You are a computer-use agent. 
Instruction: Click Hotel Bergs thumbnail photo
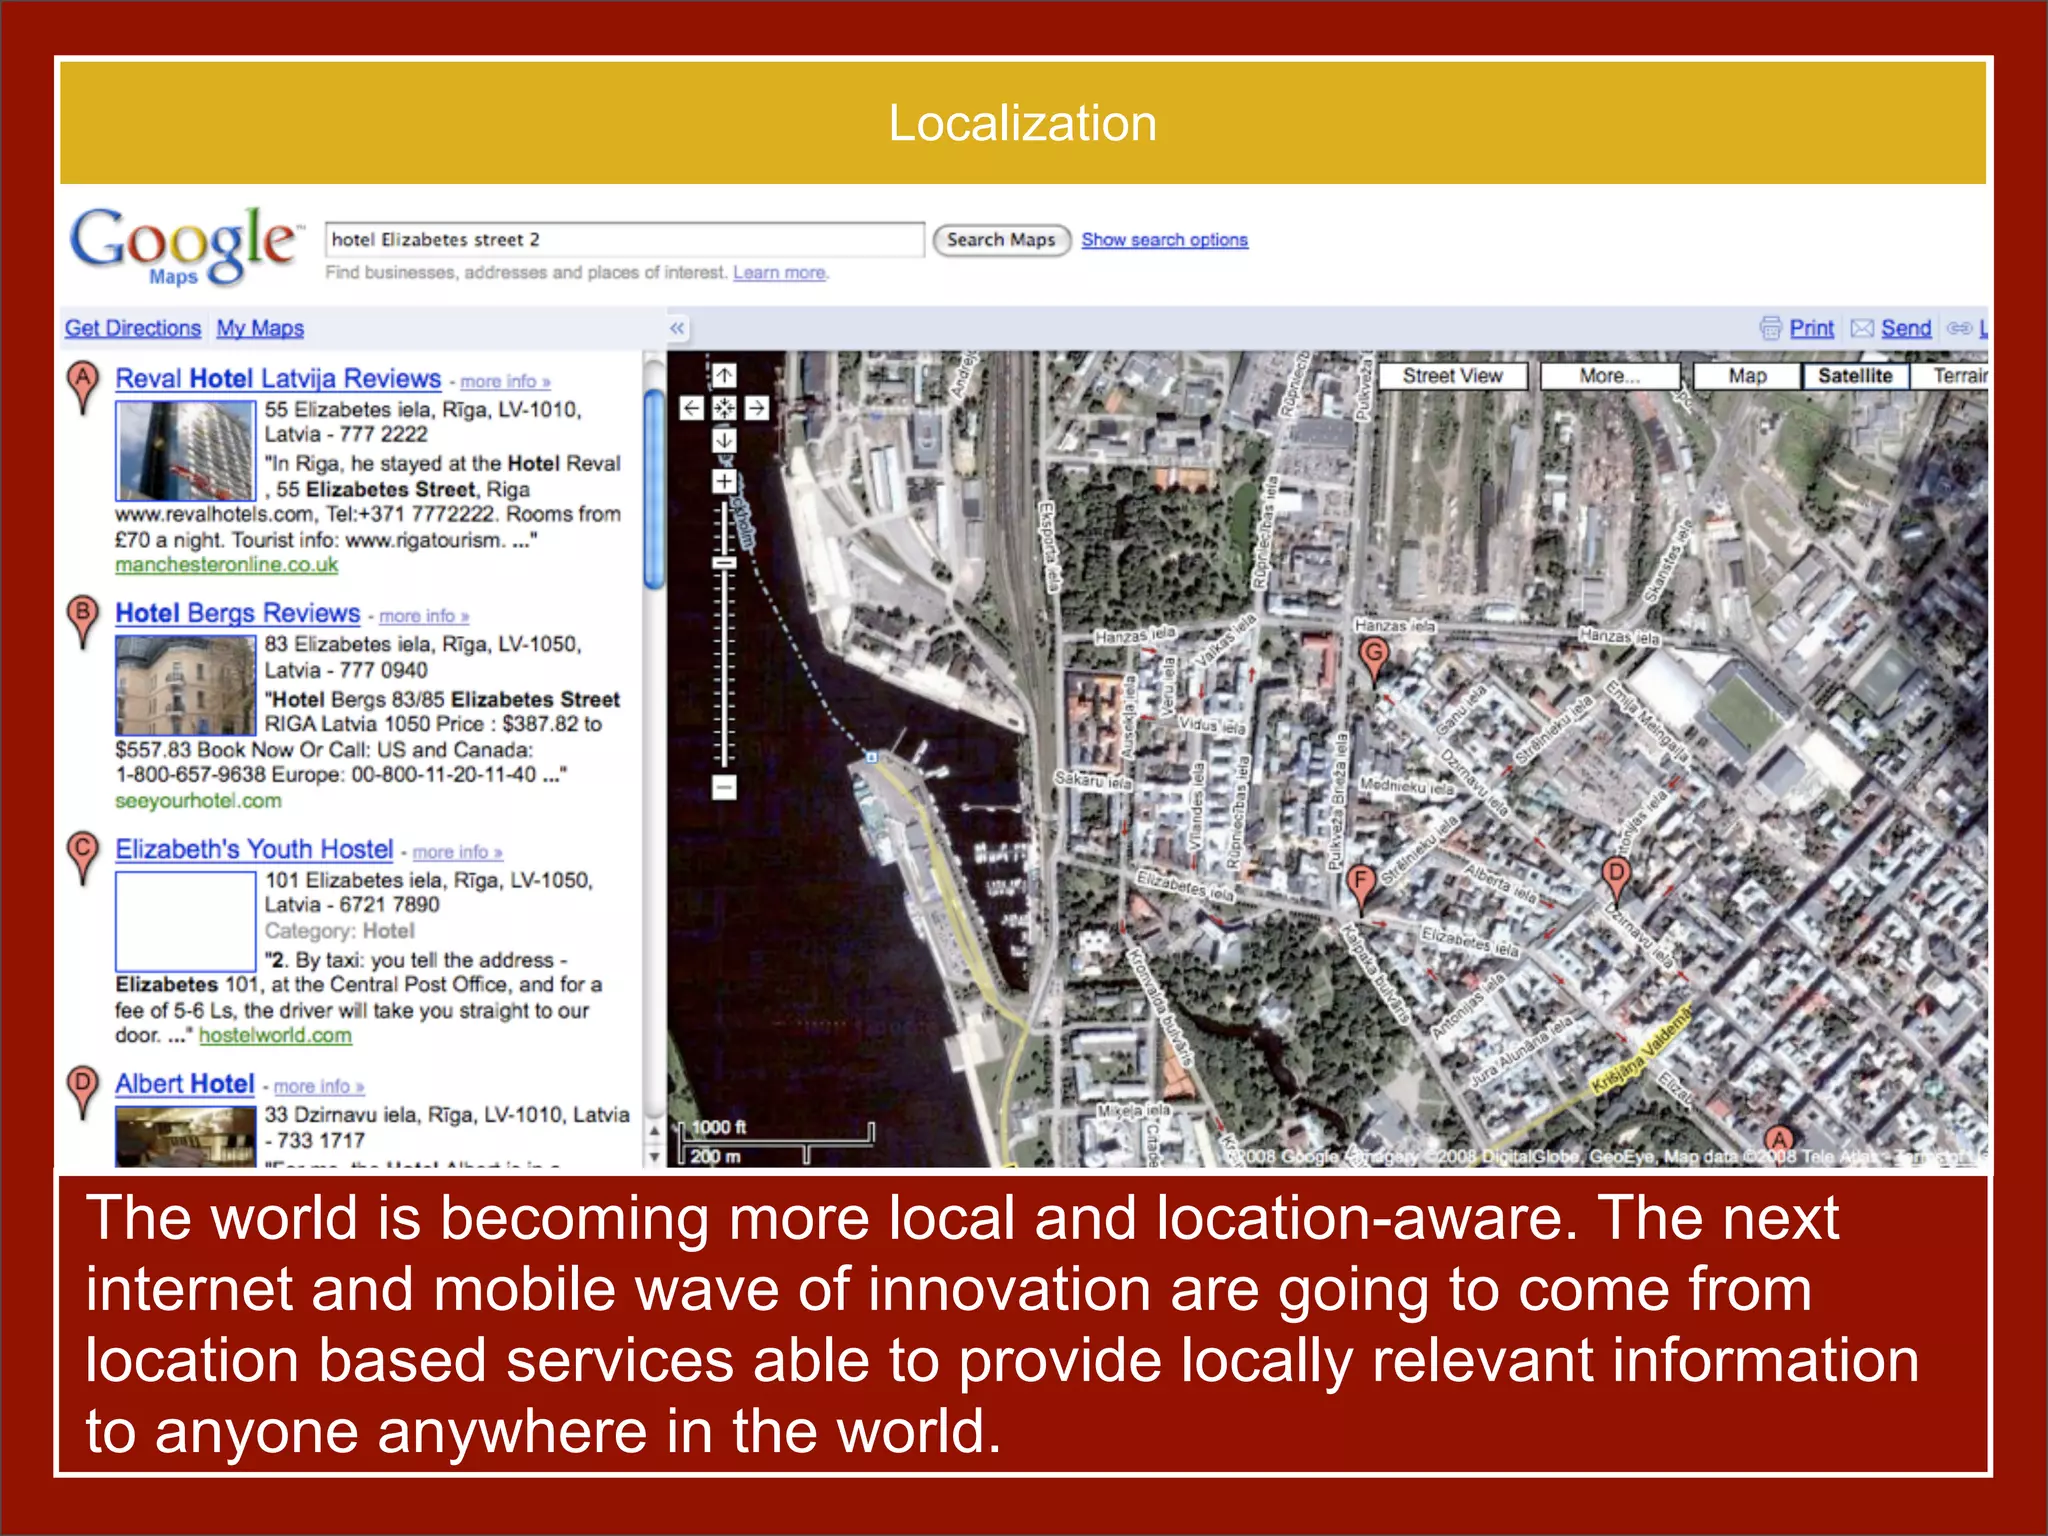(185, 686)
